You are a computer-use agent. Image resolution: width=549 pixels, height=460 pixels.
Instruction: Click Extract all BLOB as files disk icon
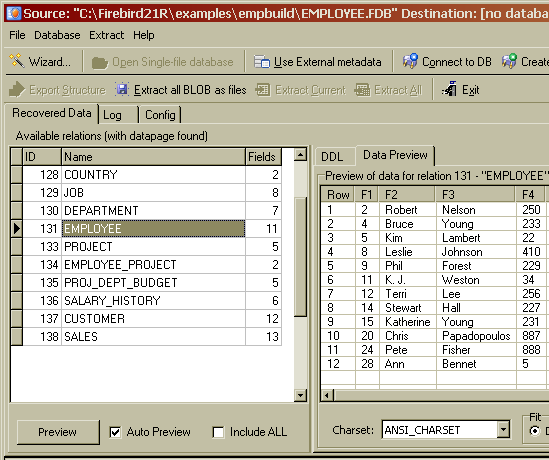[x=122, y=90]
